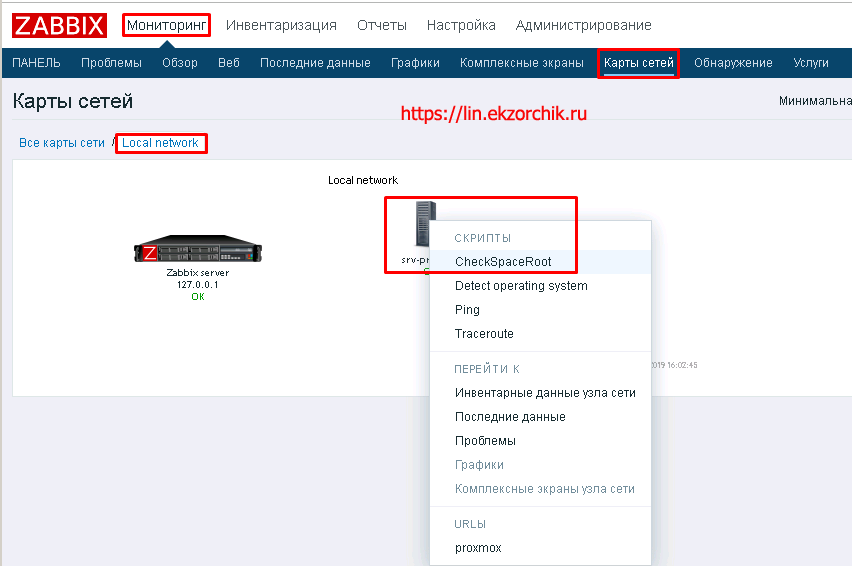The width and height of the screenshot is (852, 566).
Task: Open the Последние данные submenu tab
Action: tap(315, 63)
